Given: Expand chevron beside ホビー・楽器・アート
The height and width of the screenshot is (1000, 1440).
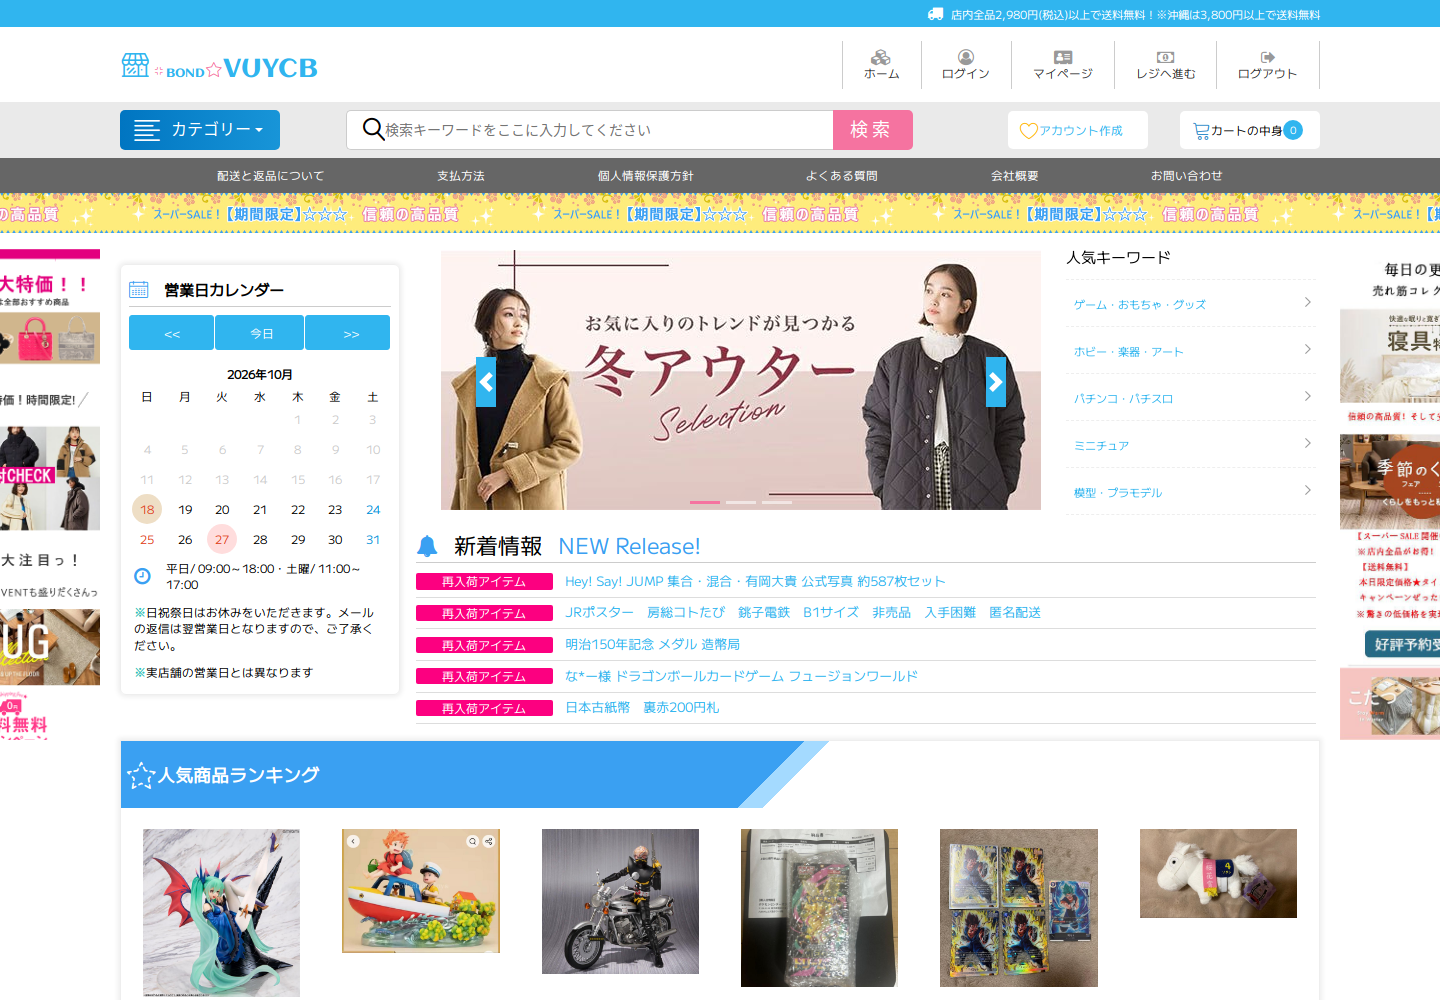Looking at the screenshot, I should [1307, 349].
